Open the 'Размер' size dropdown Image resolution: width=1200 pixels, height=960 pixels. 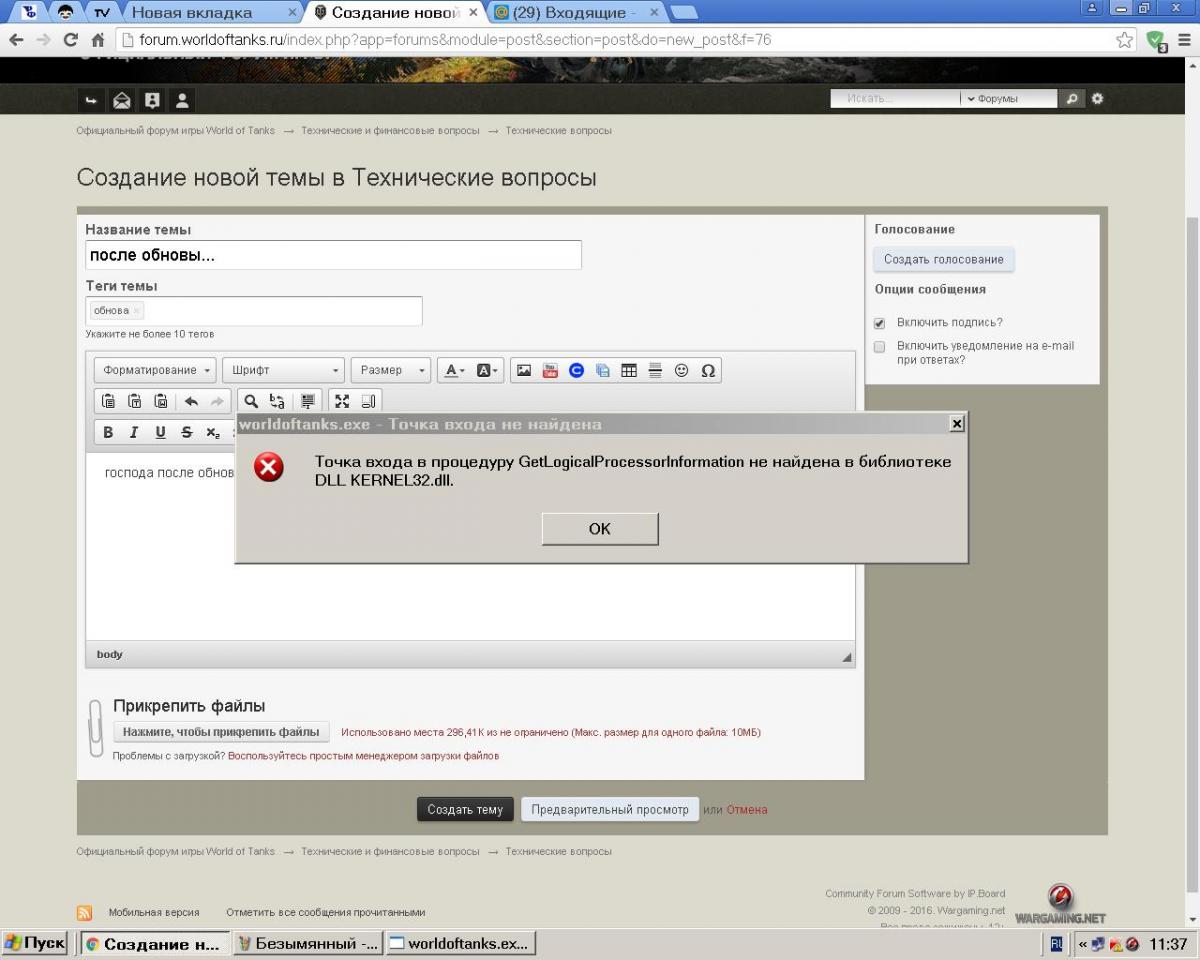tap(390, 370)
